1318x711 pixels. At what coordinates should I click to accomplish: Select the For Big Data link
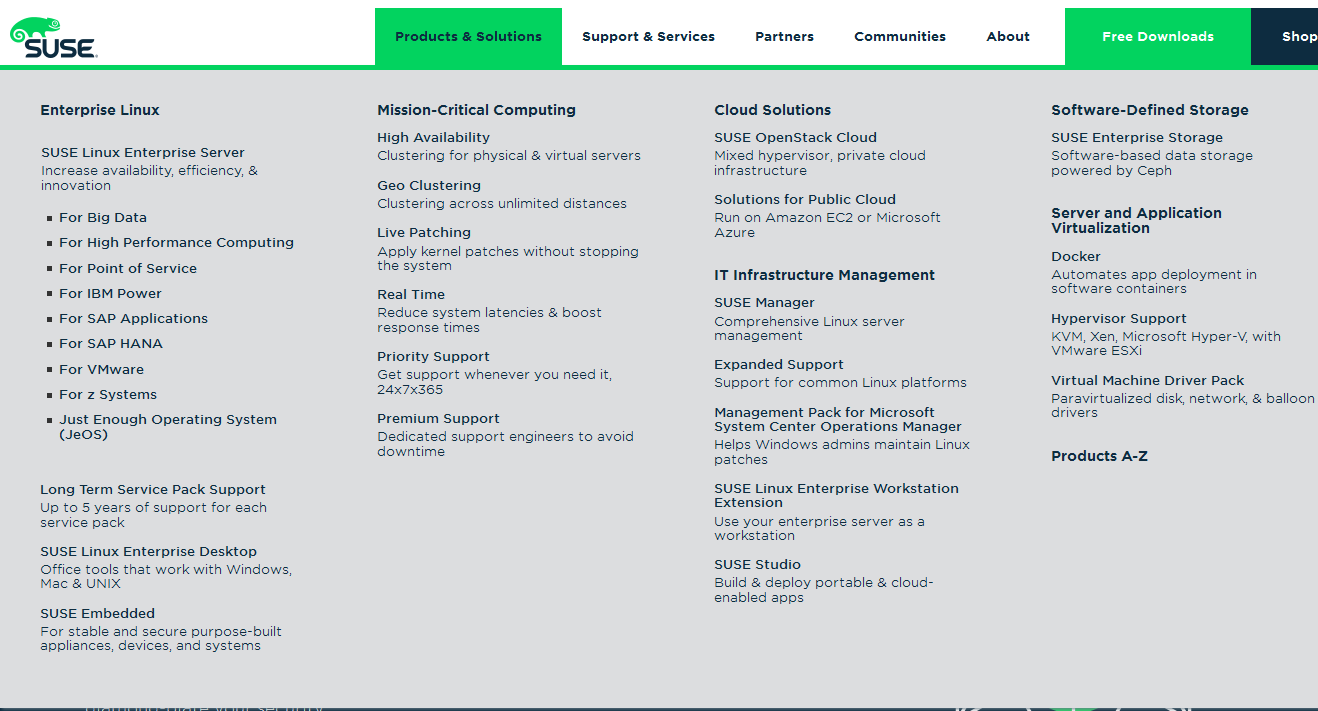pyautogui.click(x=102, y=218)
